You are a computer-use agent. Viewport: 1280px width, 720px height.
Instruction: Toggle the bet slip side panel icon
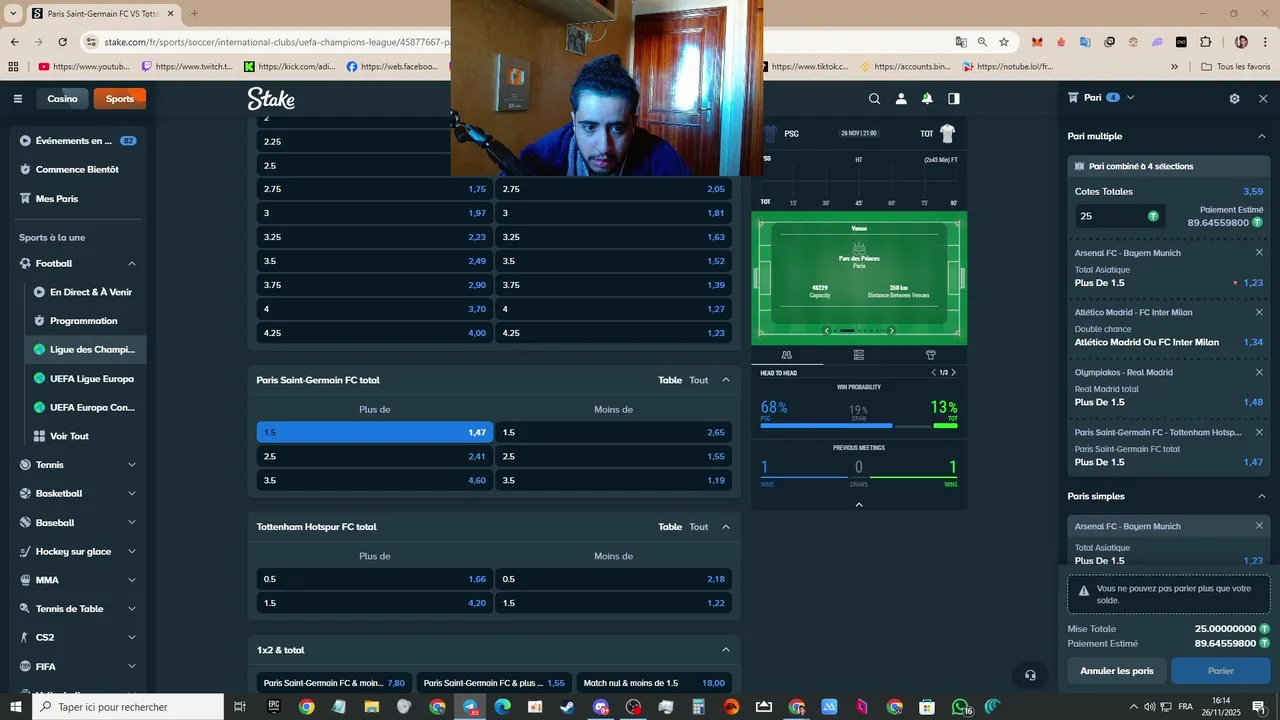pos(954,98)
